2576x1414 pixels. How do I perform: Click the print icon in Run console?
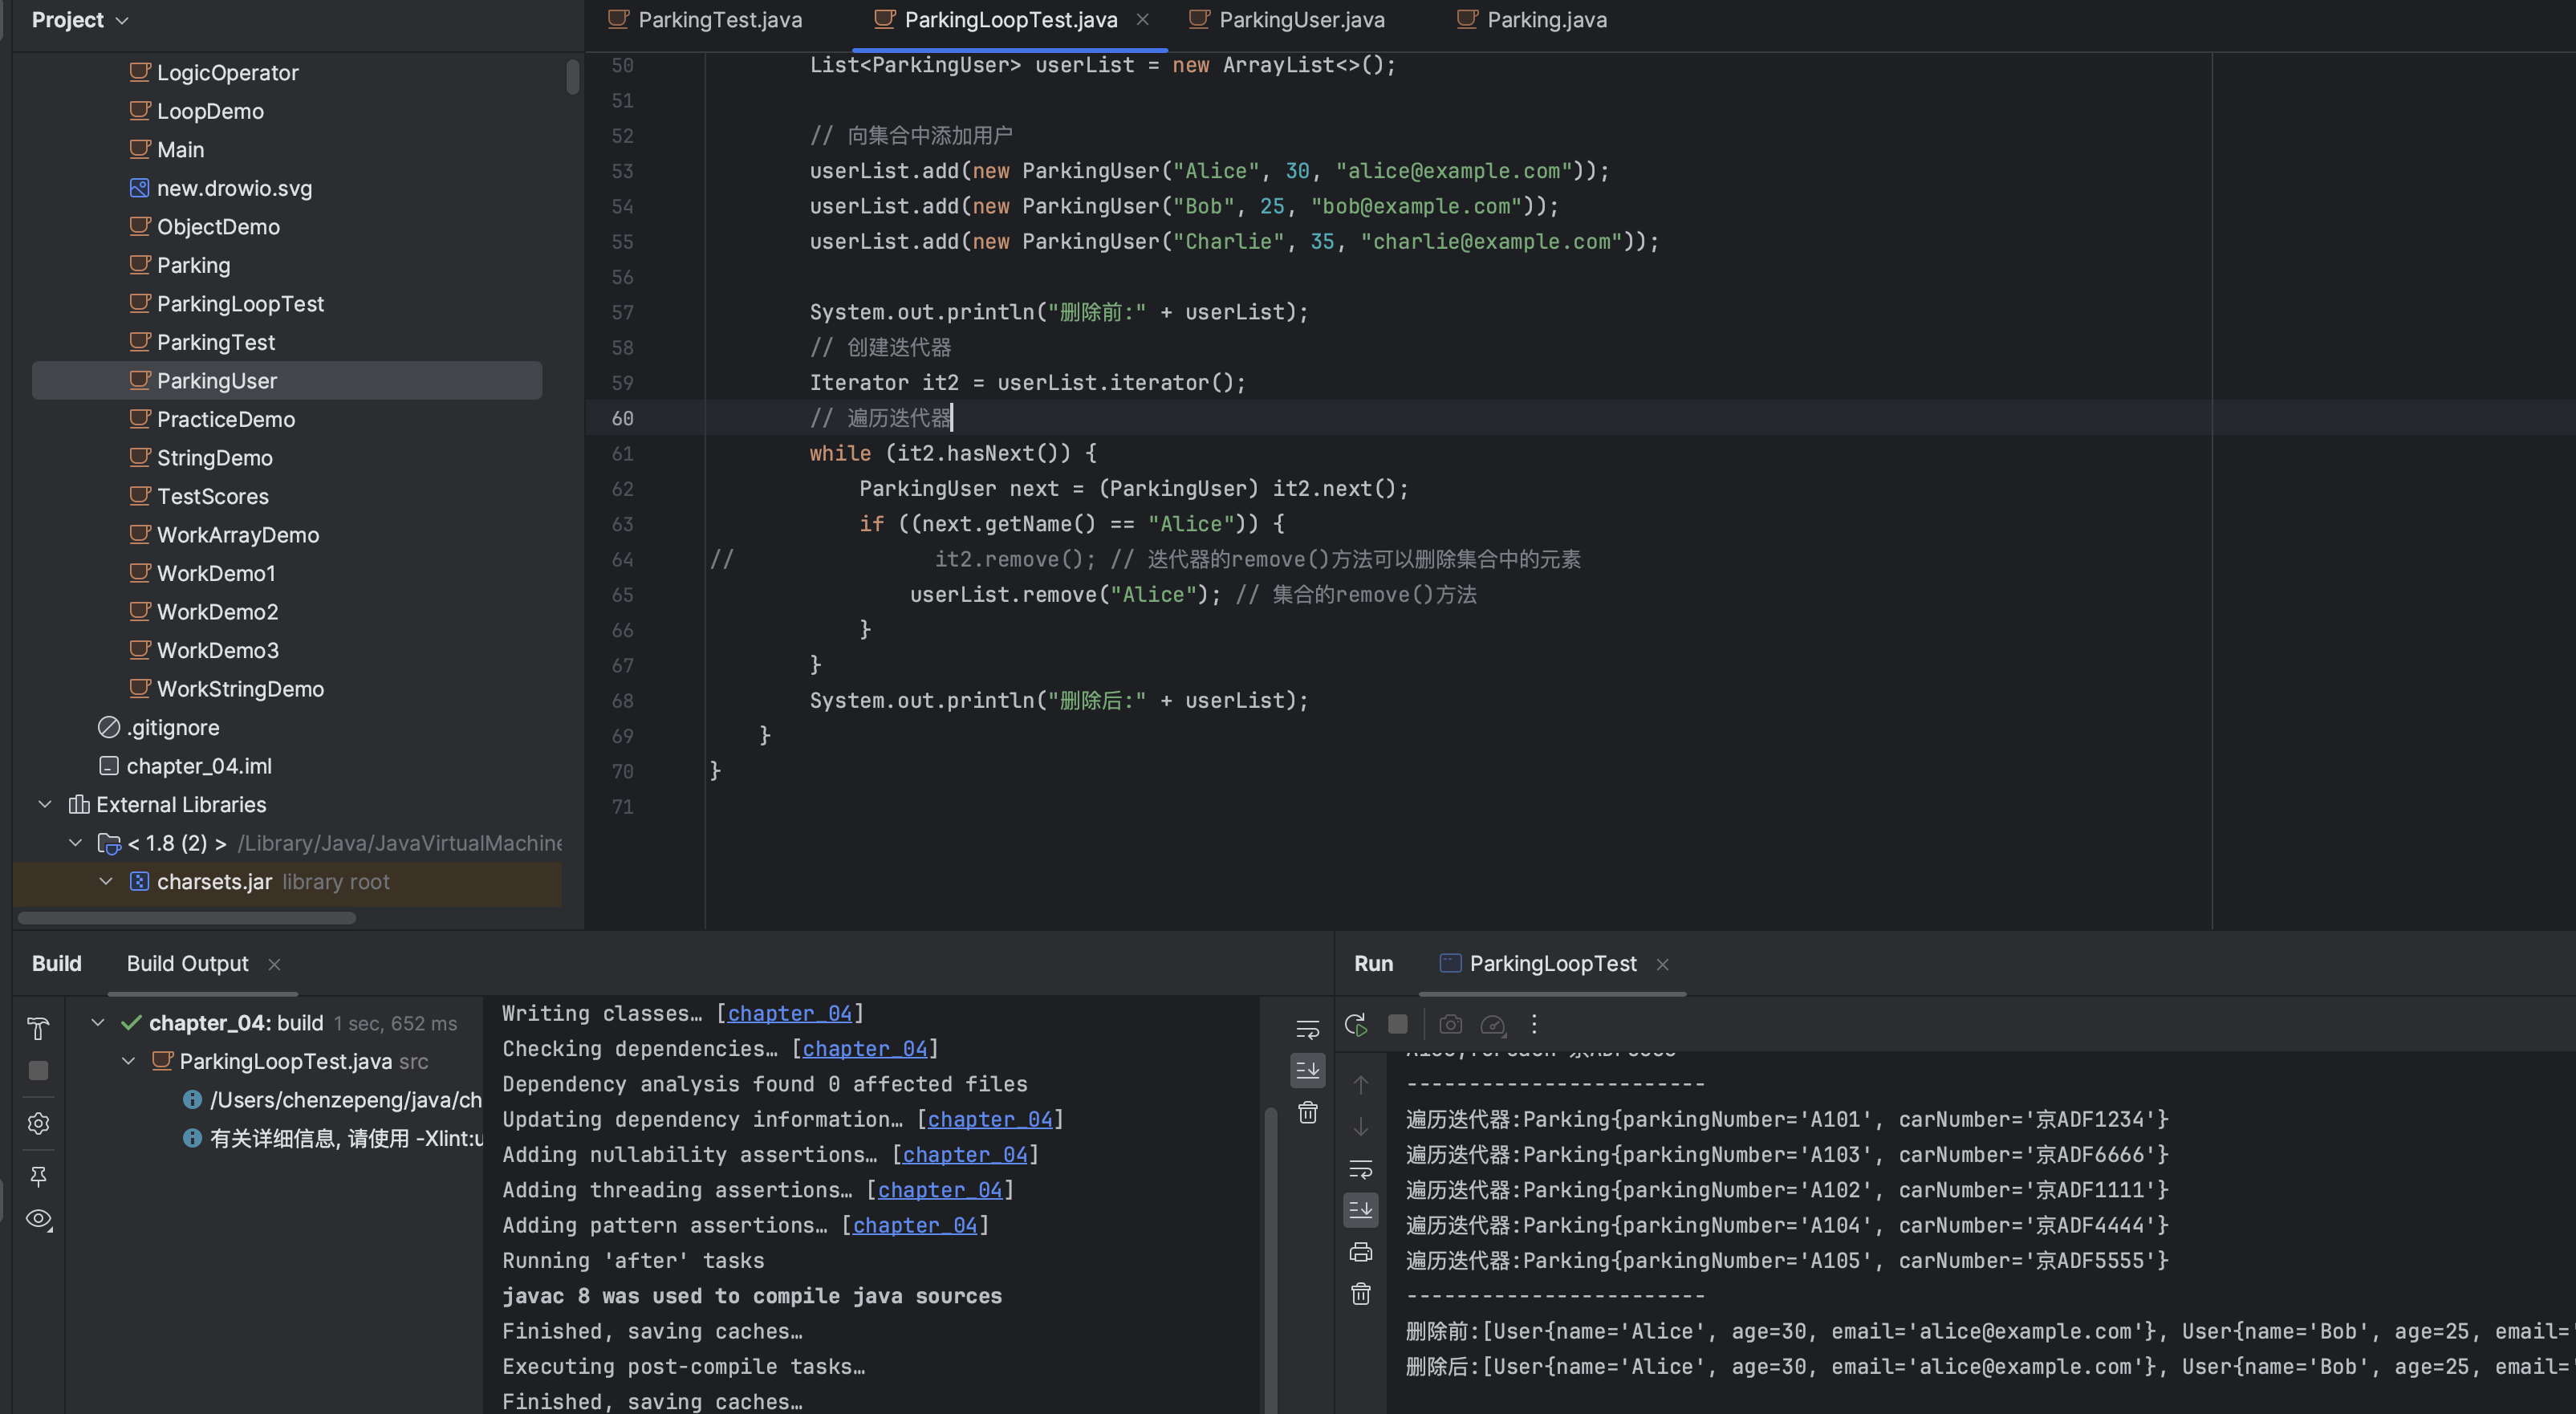coord(1360,1252)
